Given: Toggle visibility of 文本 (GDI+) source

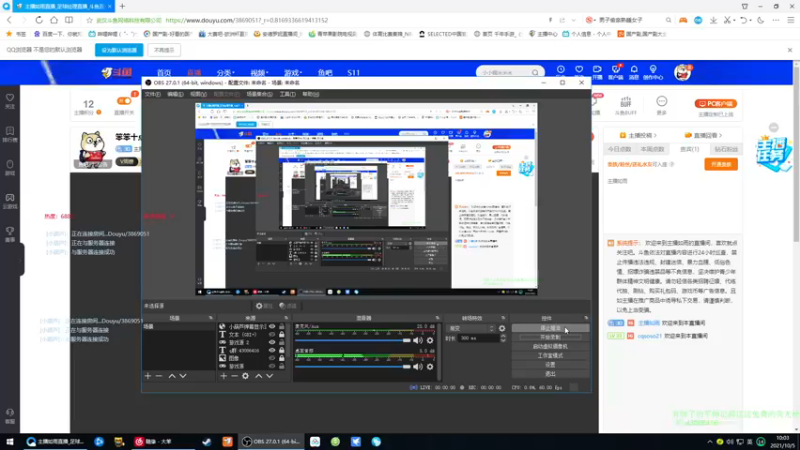Looking at the screenshot, I should tap(272, 335).
